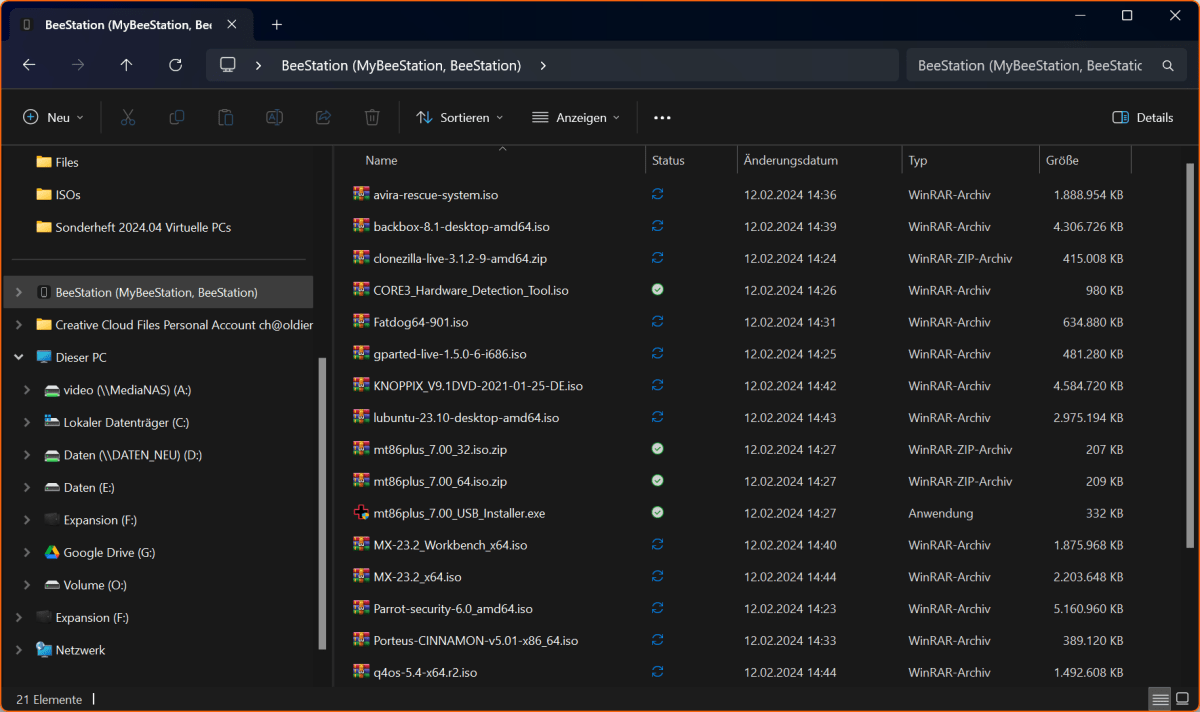This screenshot has width=1200, height=712.
Task: Select the BeeStation window tab
Action: tap(131, 24)
